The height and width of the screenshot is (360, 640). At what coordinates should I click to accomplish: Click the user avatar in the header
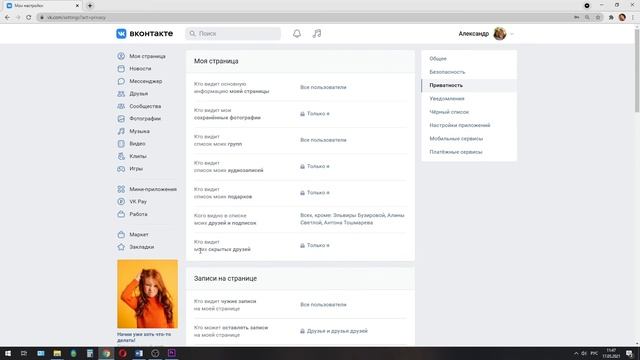[x=500, y=33]
